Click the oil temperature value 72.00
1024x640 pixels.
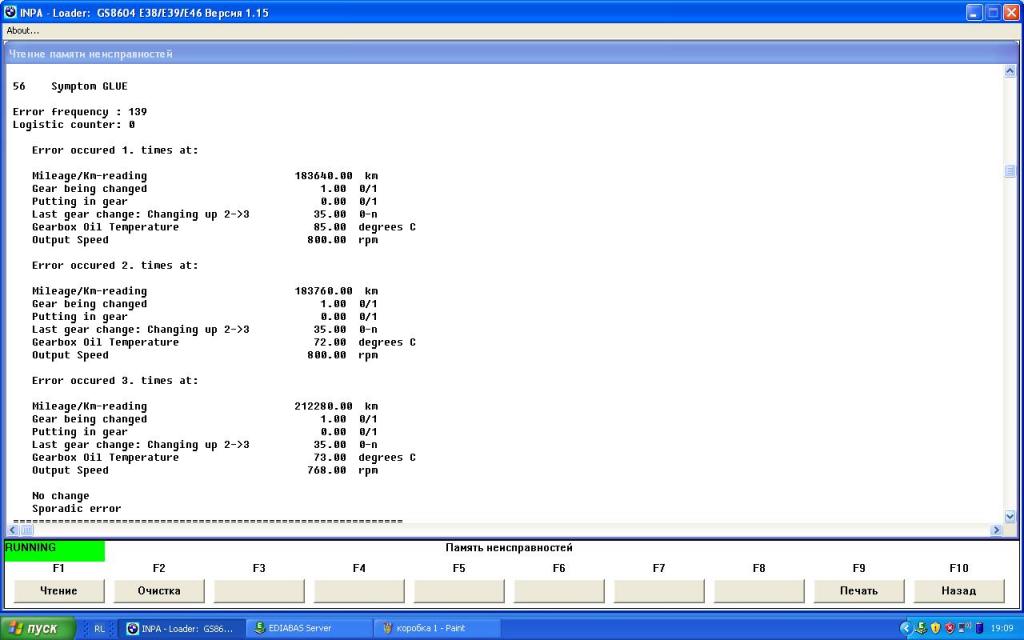pos(330,342)
